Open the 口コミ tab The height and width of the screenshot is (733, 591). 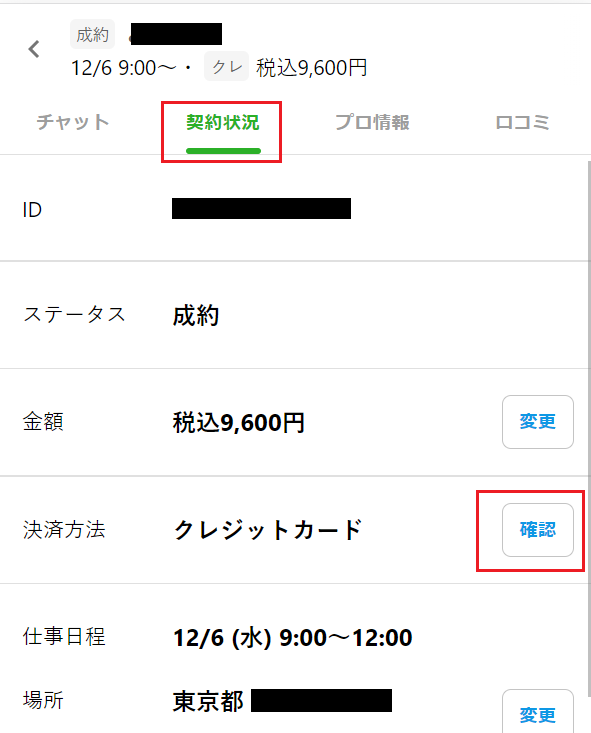tap(522, 122)
